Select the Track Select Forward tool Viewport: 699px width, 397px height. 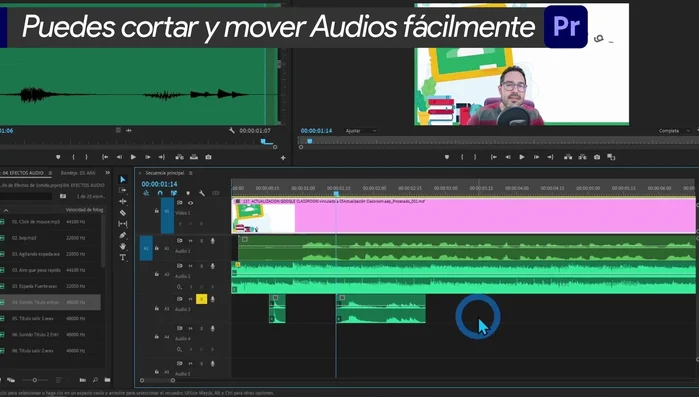click(123, 190)
